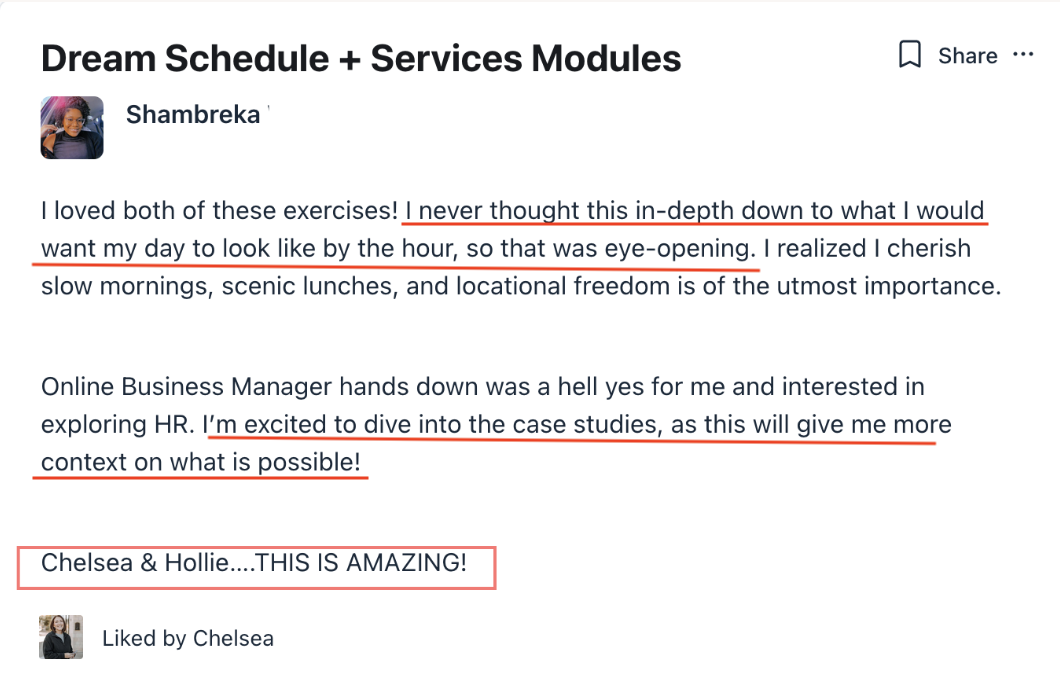
Task: Click the "Liked by Chelsea" text
Action: (188, 638)
